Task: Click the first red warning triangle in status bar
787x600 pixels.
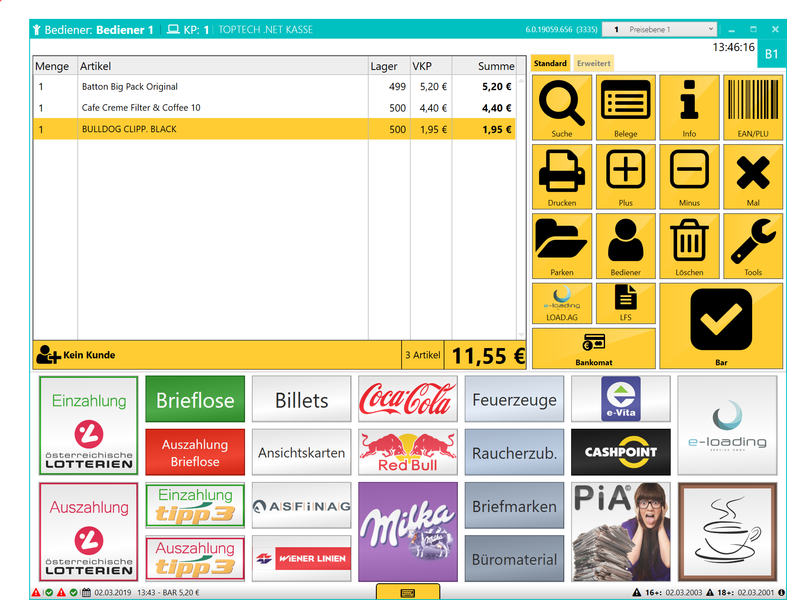Action: [36, 592]
